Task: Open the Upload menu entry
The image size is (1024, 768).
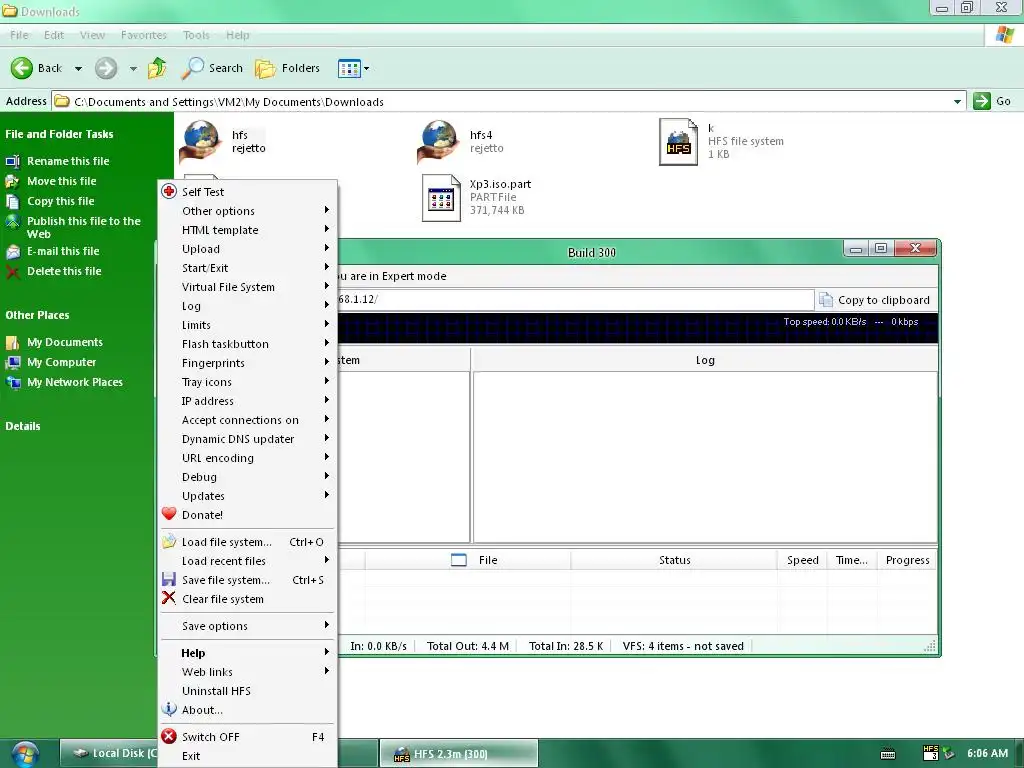Action: click(x=248, y=248)
